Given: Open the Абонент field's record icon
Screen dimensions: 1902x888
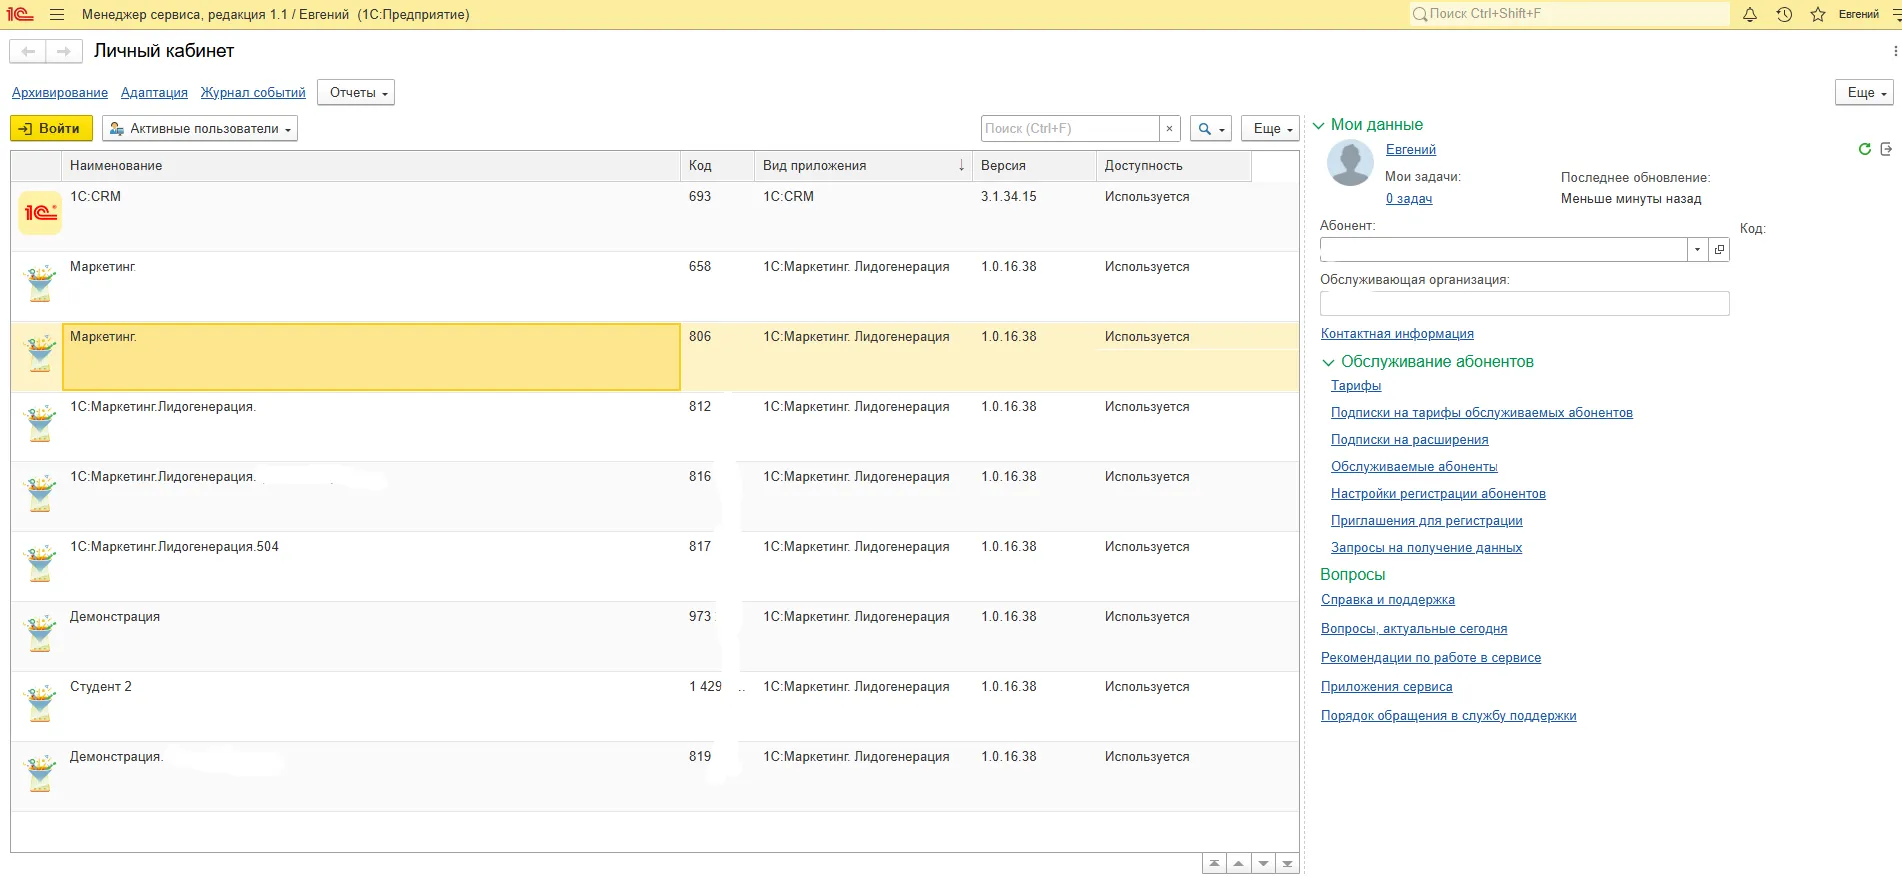Looking at the screenshot, I should [1719, 249].
